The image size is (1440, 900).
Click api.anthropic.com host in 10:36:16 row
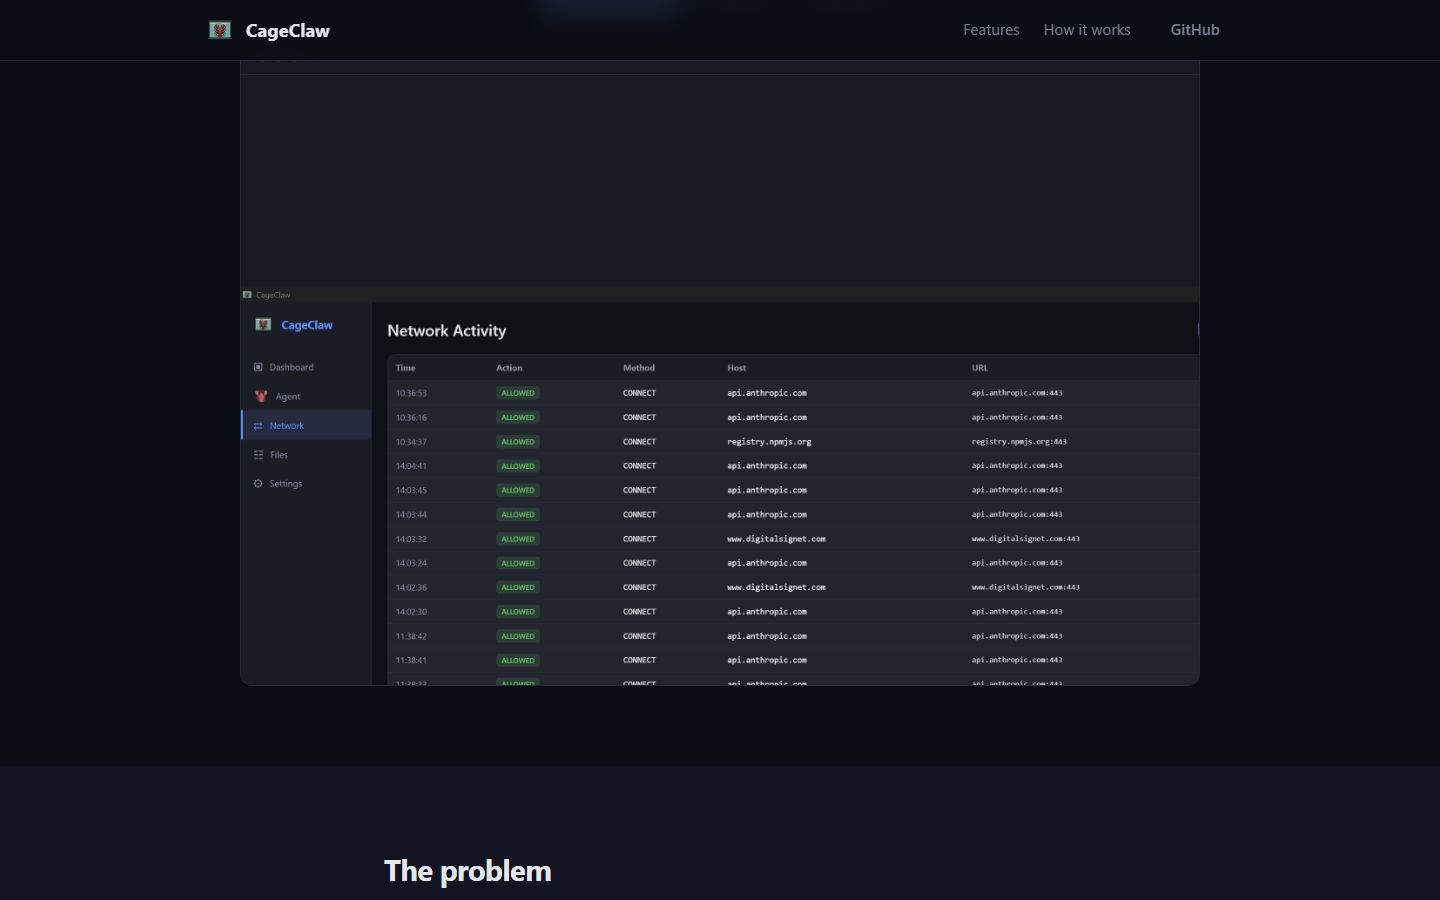coord(767,417)
